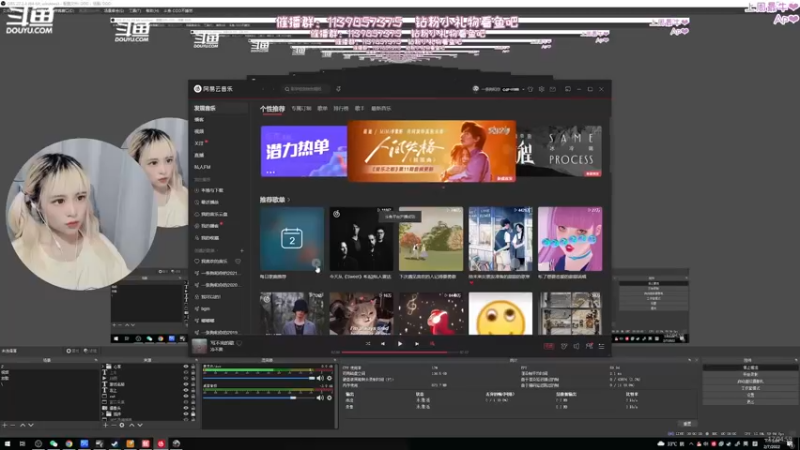
Task: Mute the second audio channel in OBS mixer
Action: (320, 398)
